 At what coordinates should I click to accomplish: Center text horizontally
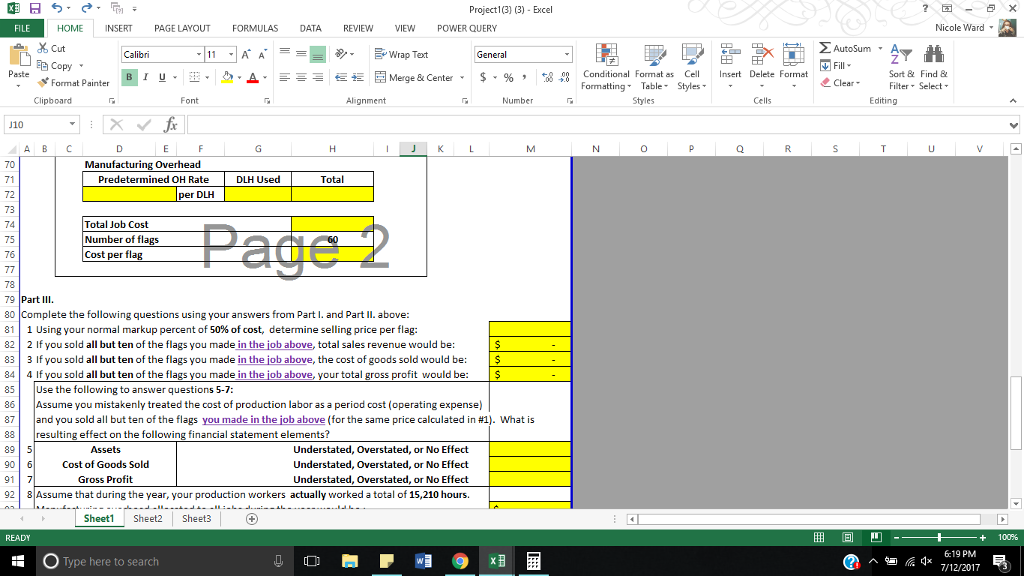(x=301, y=77)
